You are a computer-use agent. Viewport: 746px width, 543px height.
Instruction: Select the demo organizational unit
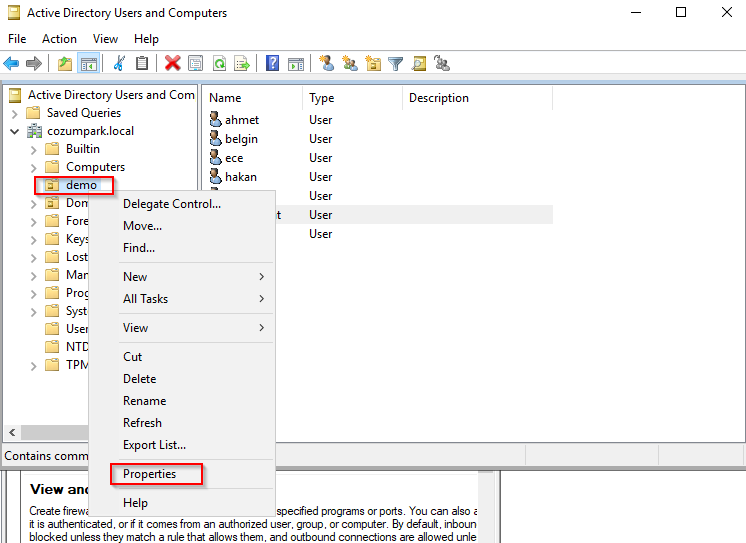click(81, 185)
